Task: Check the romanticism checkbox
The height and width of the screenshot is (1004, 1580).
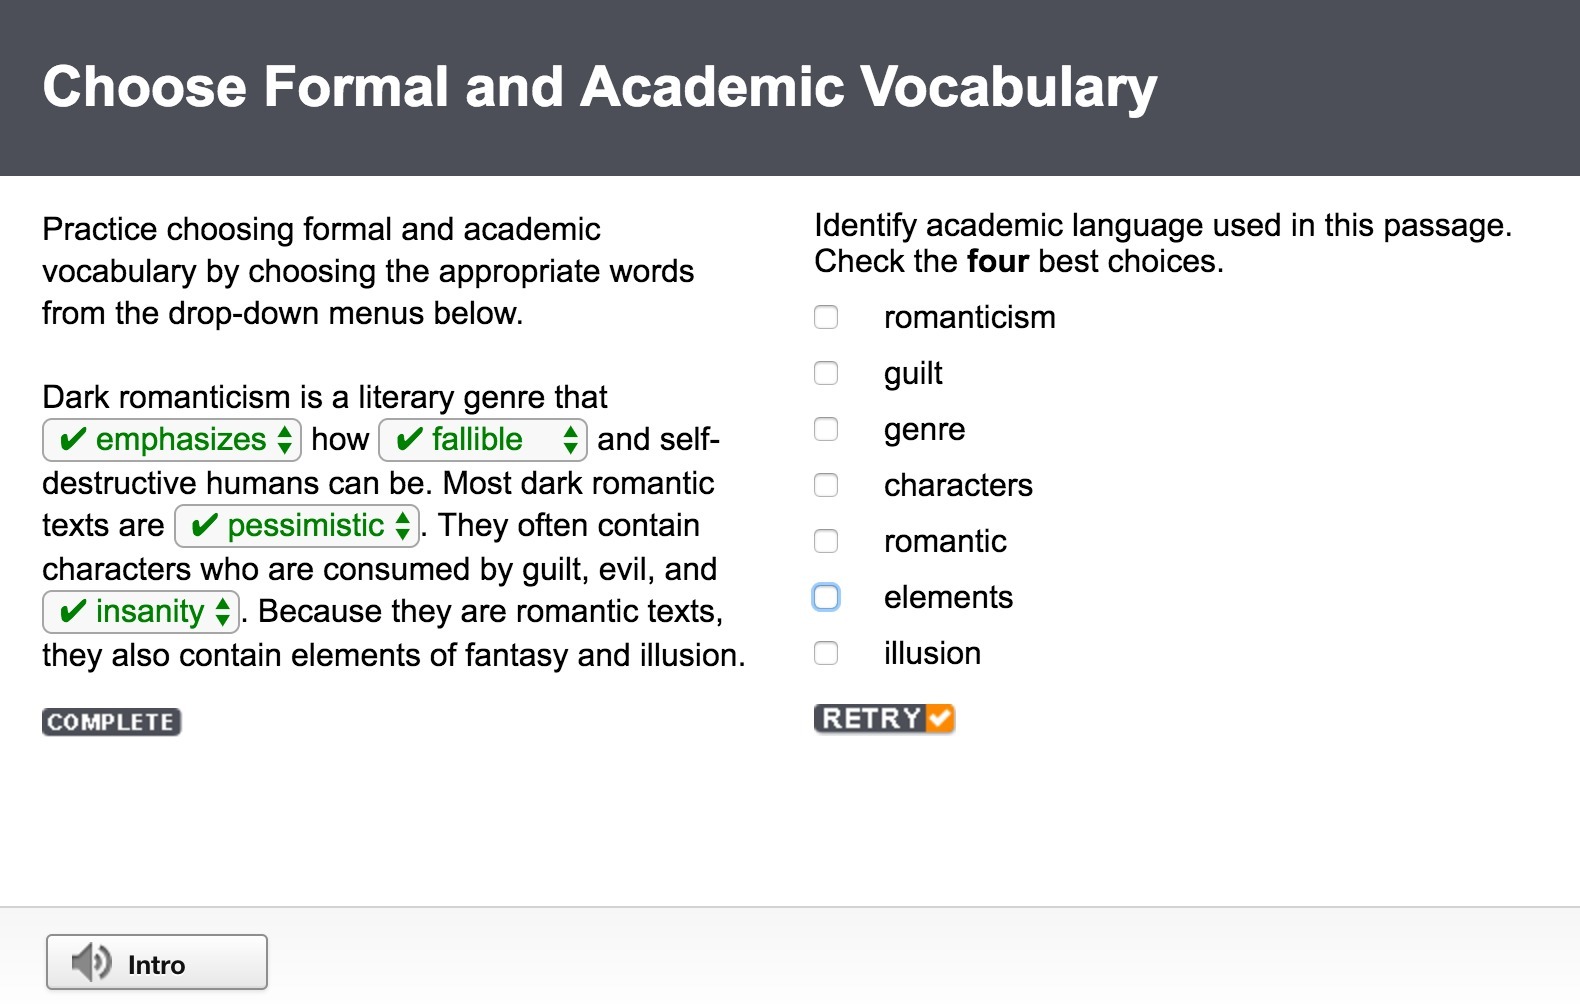Action: 826,317
